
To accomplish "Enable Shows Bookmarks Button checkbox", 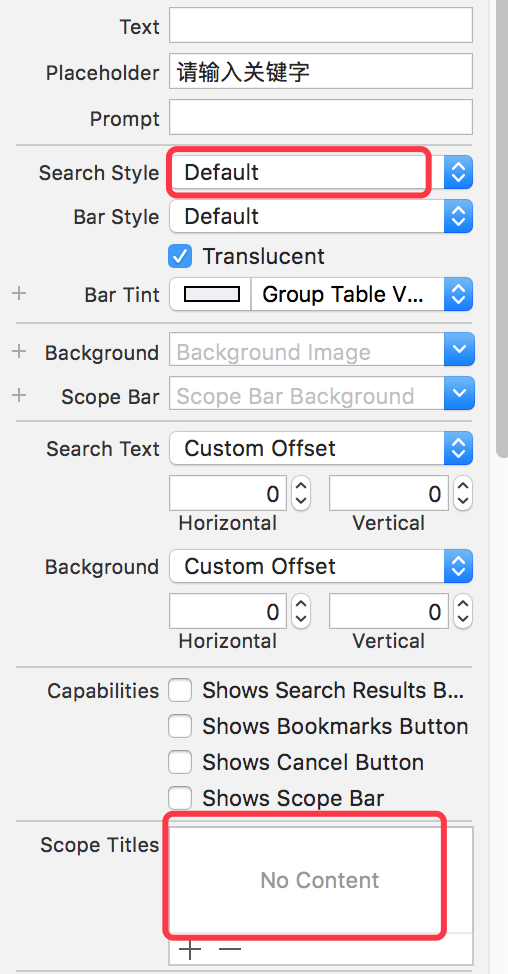I will pos(180,726).
